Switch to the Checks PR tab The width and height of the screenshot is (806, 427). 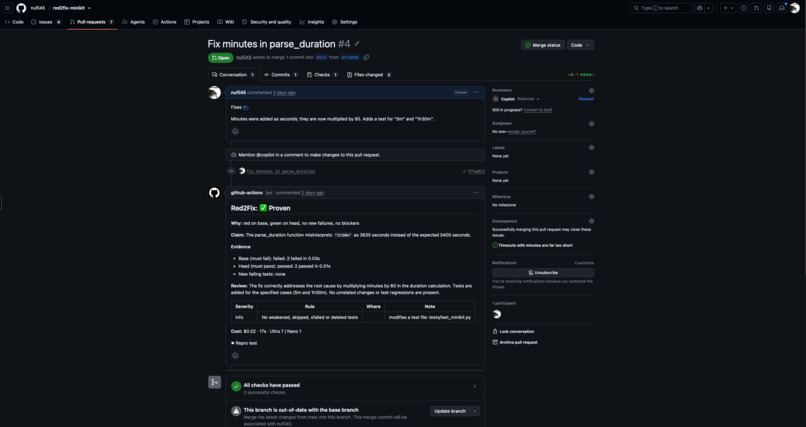point(322,75)
